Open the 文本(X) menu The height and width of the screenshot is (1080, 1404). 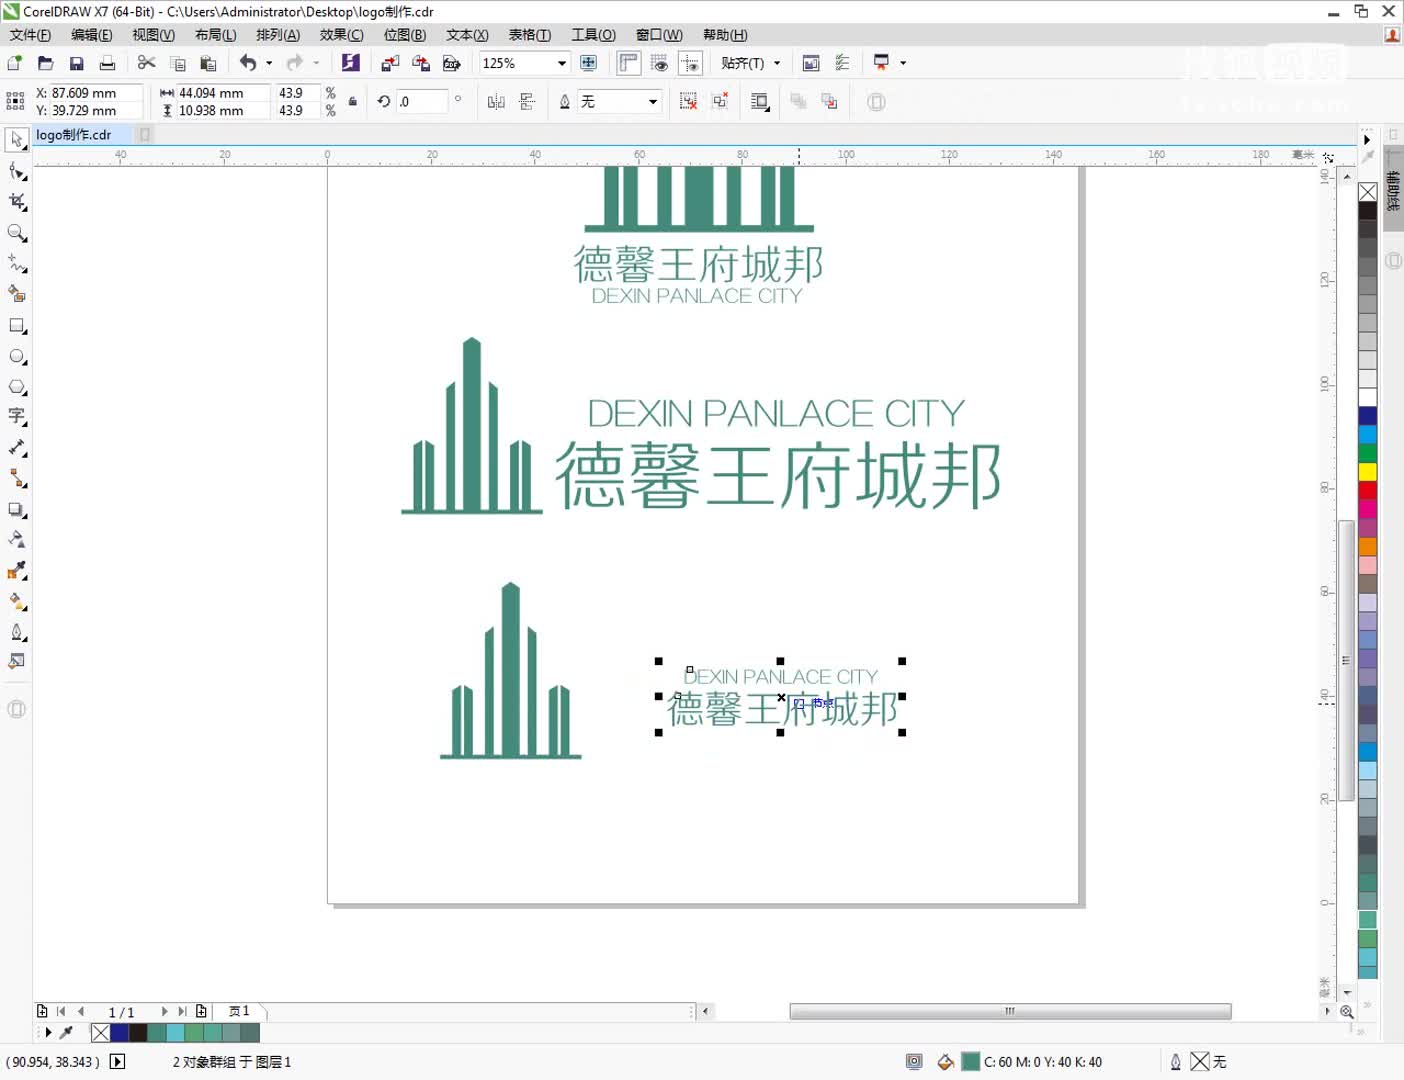click(467, 35)
